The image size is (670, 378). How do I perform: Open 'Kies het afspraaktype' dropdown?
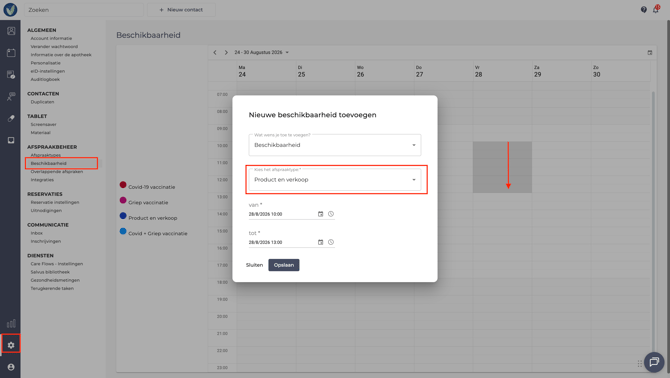pos(335,180)
